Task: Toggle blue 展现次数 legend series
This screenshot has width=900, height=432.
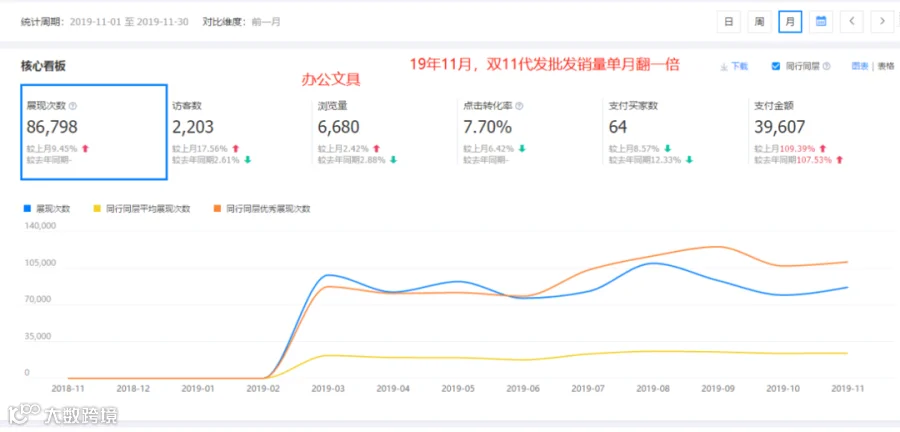Action: [x=46, y=209]
